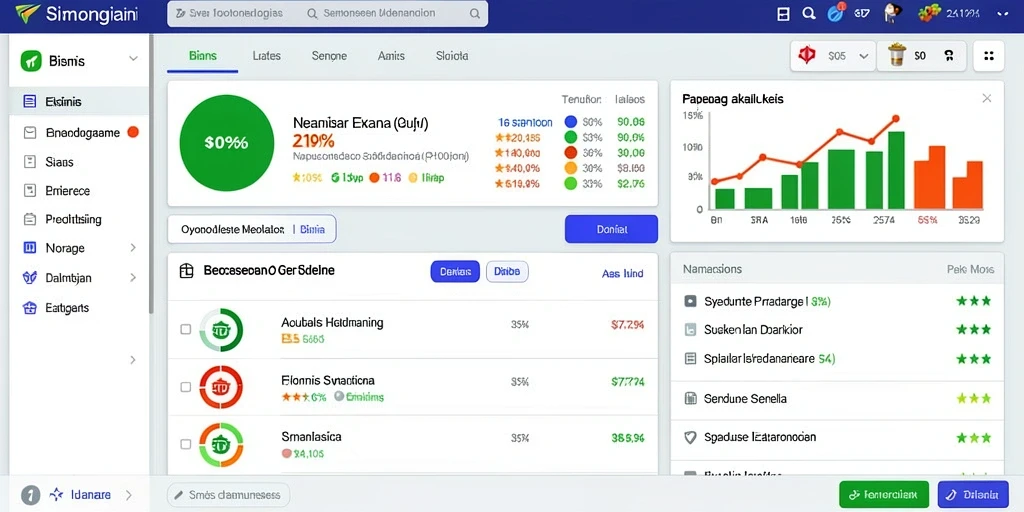Open the S05 dropdown with red icon
The image size is (1024, 512).
click(x=833, y=56)
